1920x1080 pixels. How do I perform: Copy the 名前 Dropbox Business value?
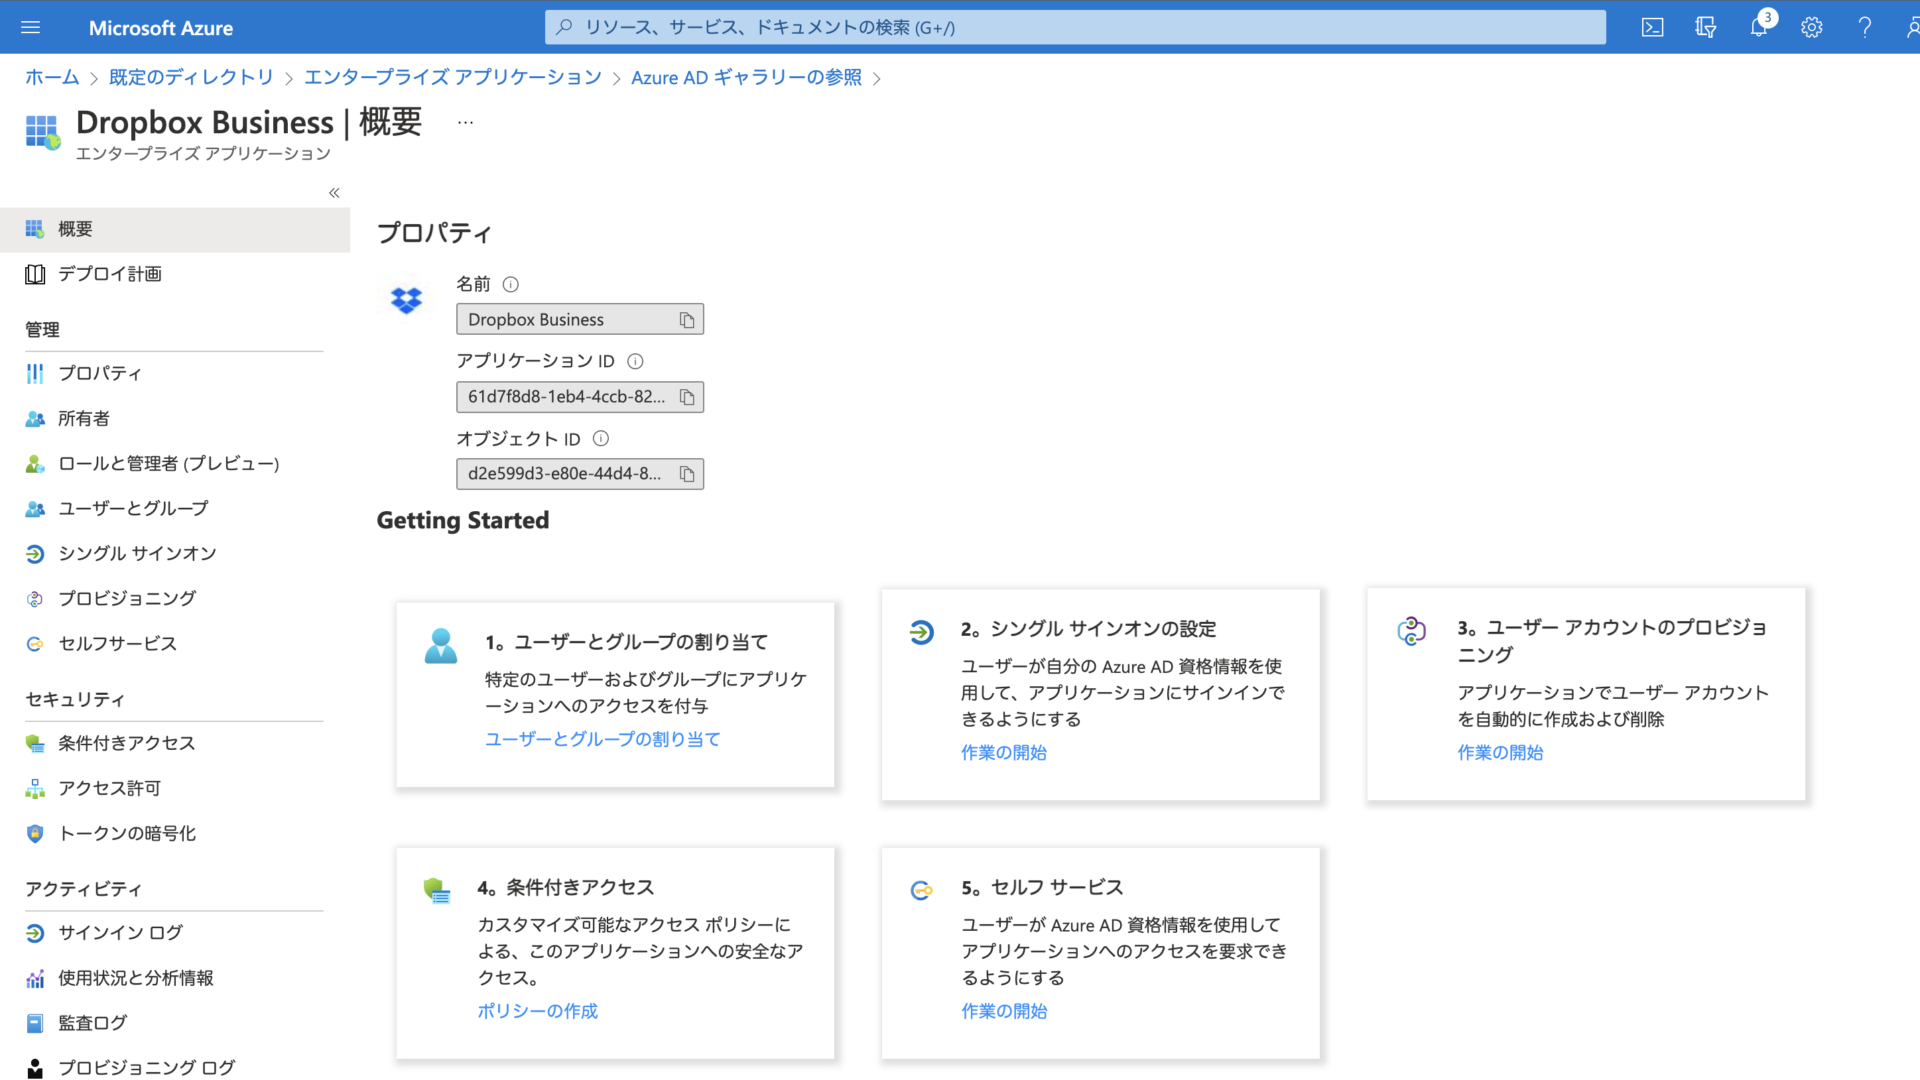pos(687,320)
